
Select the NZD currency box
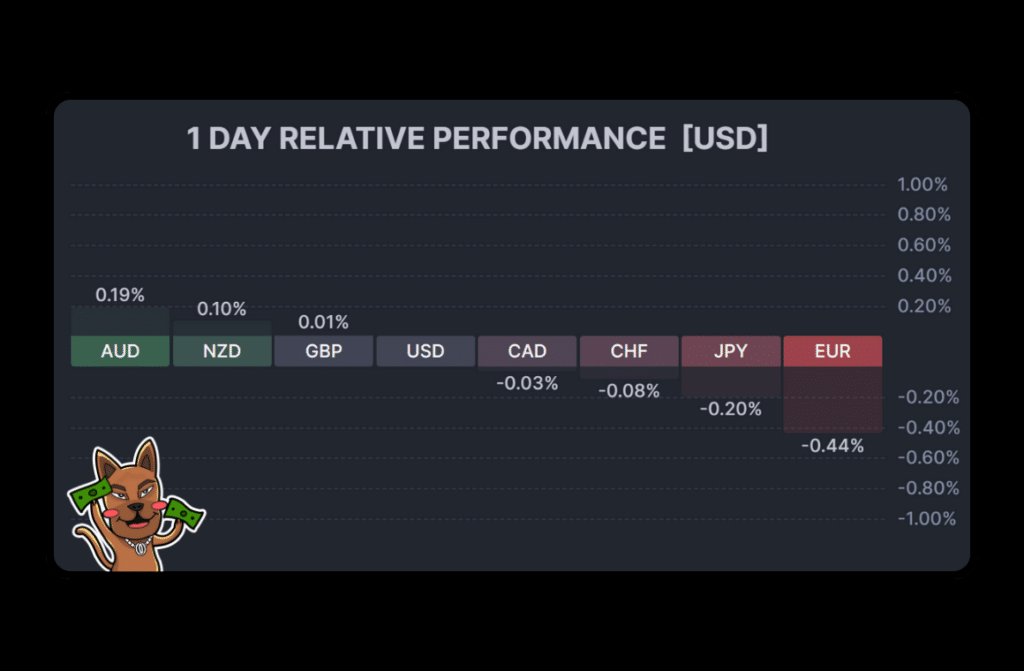tap(222, 351)
